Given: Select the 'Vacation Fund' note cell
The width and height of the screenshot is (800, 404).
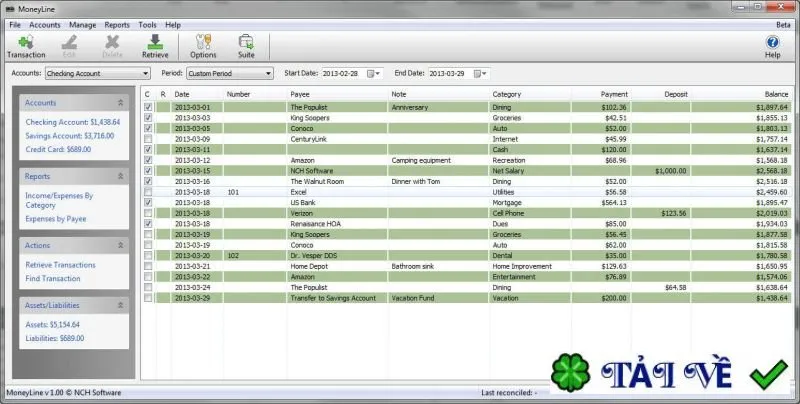Looking at the screenshot, I should pyautogui.click(x=439, y=298).
